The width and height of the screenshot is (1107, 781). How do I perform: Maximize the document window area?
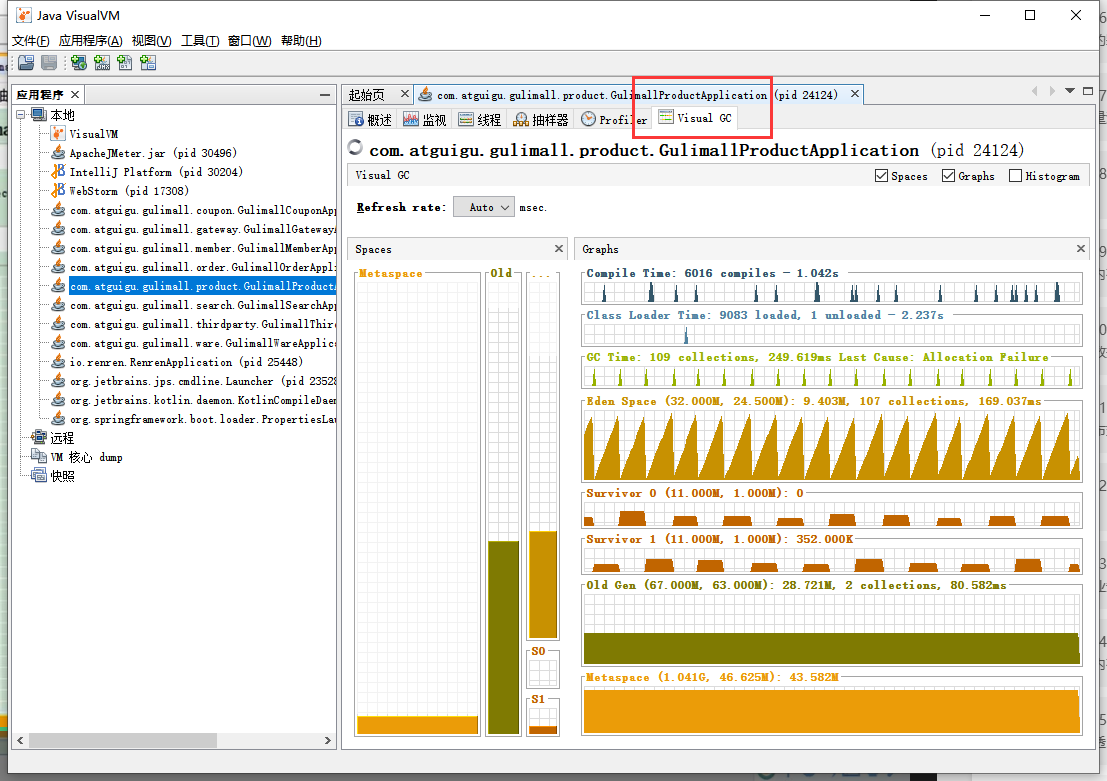1088,90
